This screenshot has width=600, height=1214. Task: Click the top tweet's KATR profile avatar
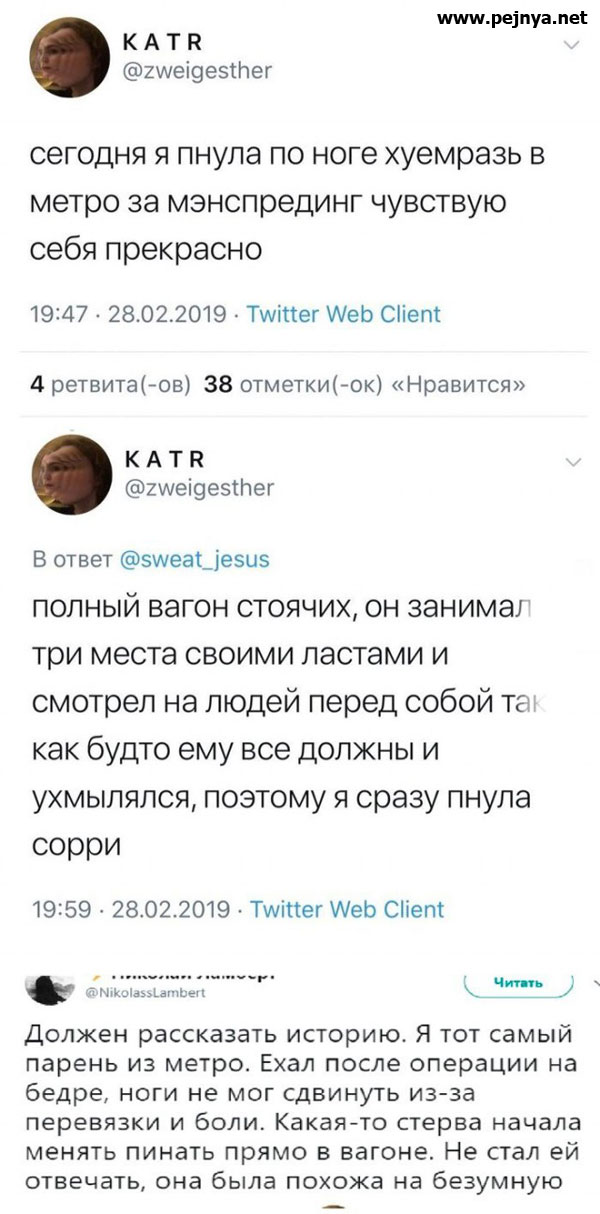click(69, 57)
